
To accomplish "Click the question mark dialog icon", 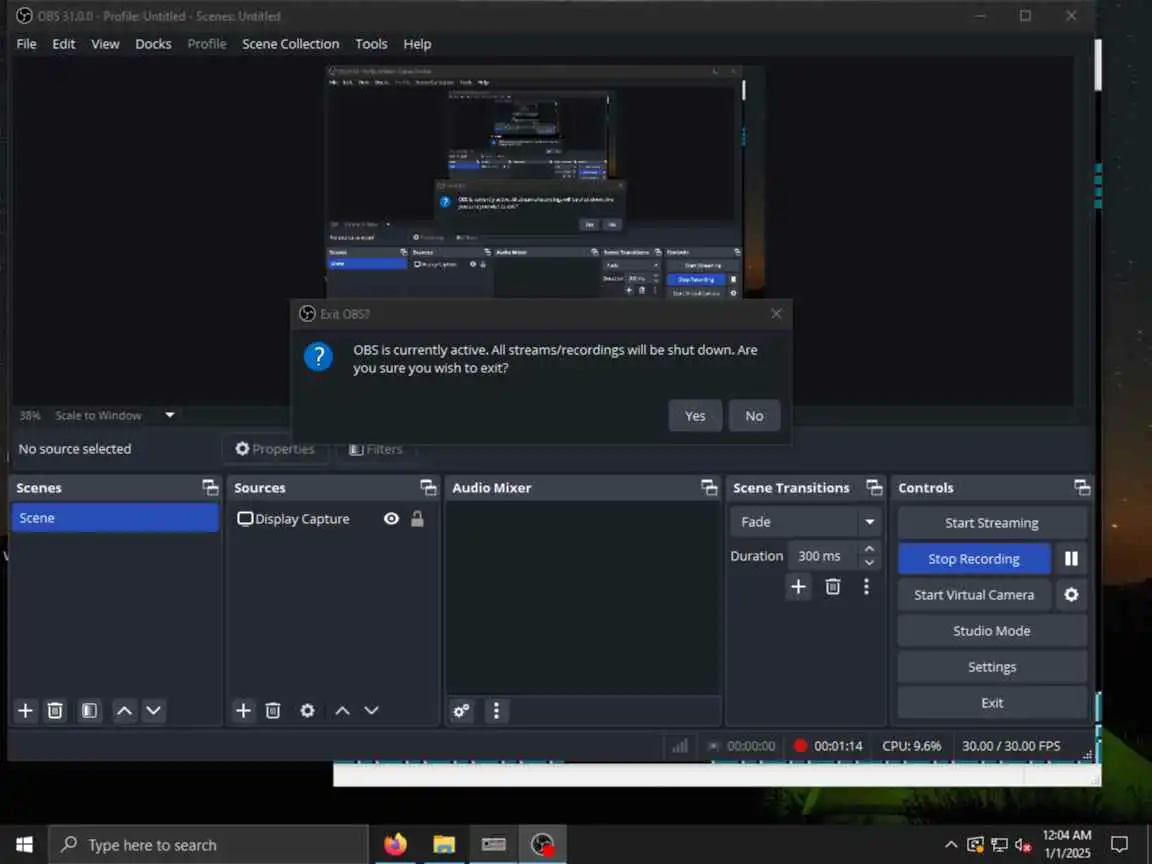I will (318, 357).
